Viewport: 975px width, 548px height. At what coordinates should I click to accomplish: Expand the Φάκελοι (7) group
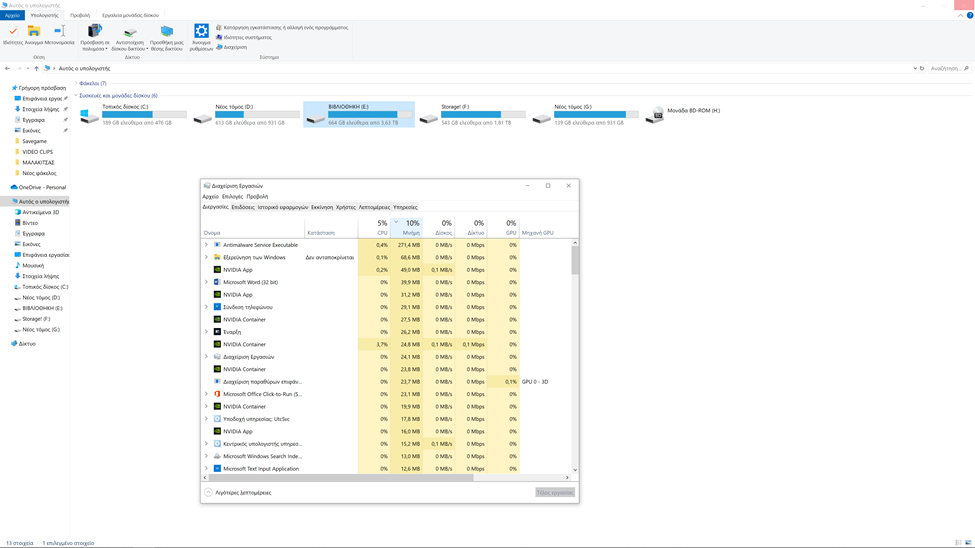click(x=76, y=83)
